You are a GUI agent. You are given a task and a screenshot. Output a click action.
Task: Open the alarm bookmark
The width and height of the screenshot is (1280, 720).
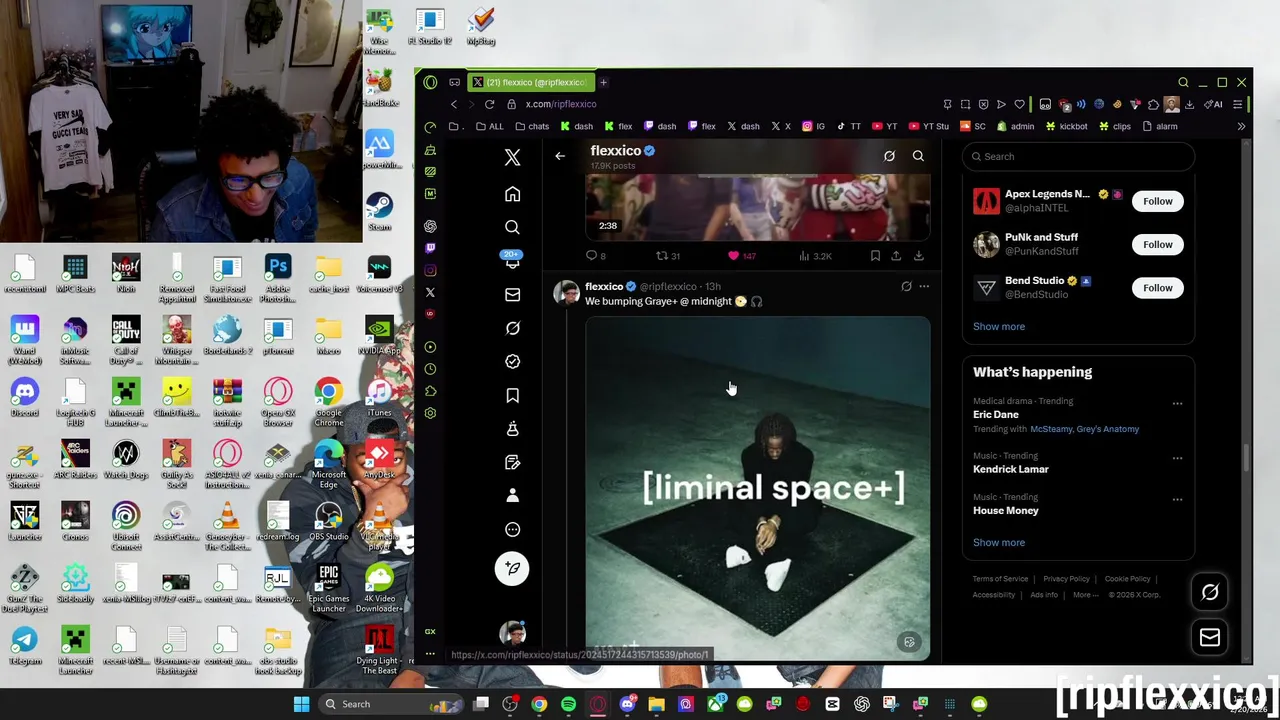[x=1159, y=127]
